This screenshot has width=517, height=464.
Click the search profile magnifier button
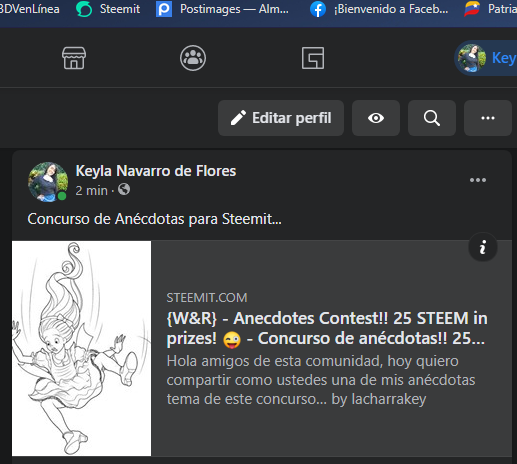[x=432, y=118]
